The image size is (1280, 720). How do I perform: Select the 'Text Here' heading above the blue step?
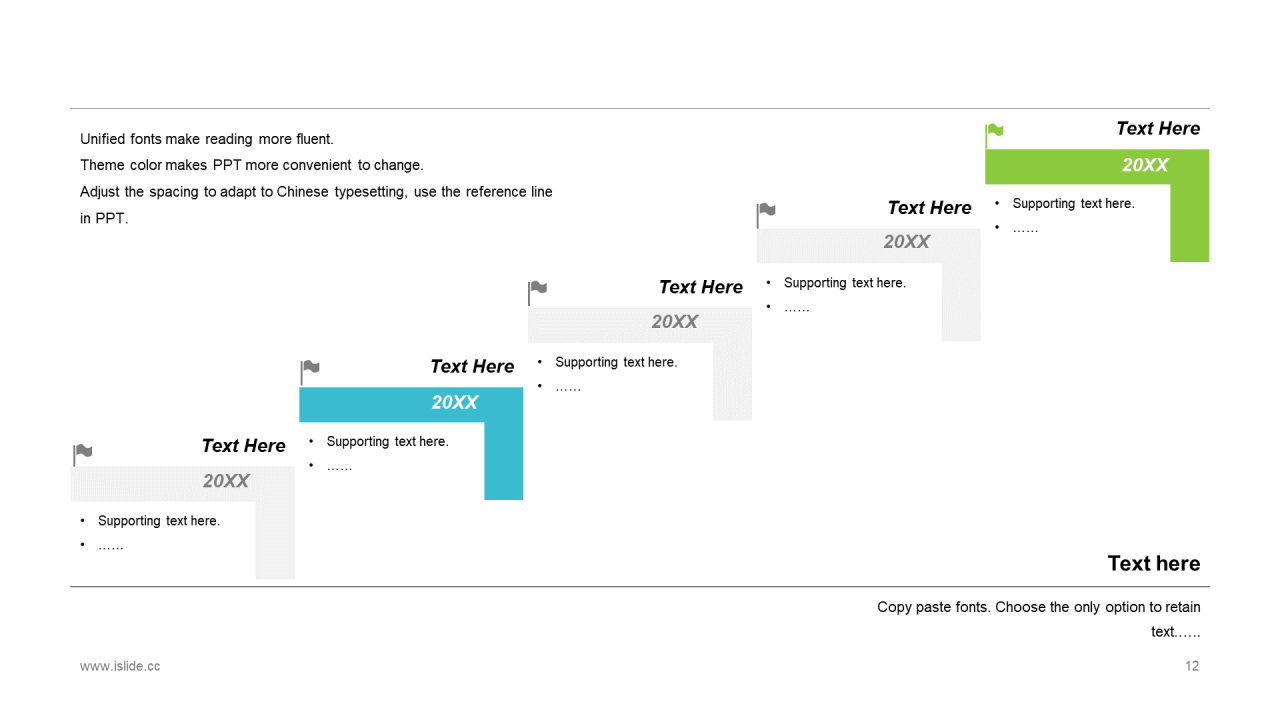point(472,366)
